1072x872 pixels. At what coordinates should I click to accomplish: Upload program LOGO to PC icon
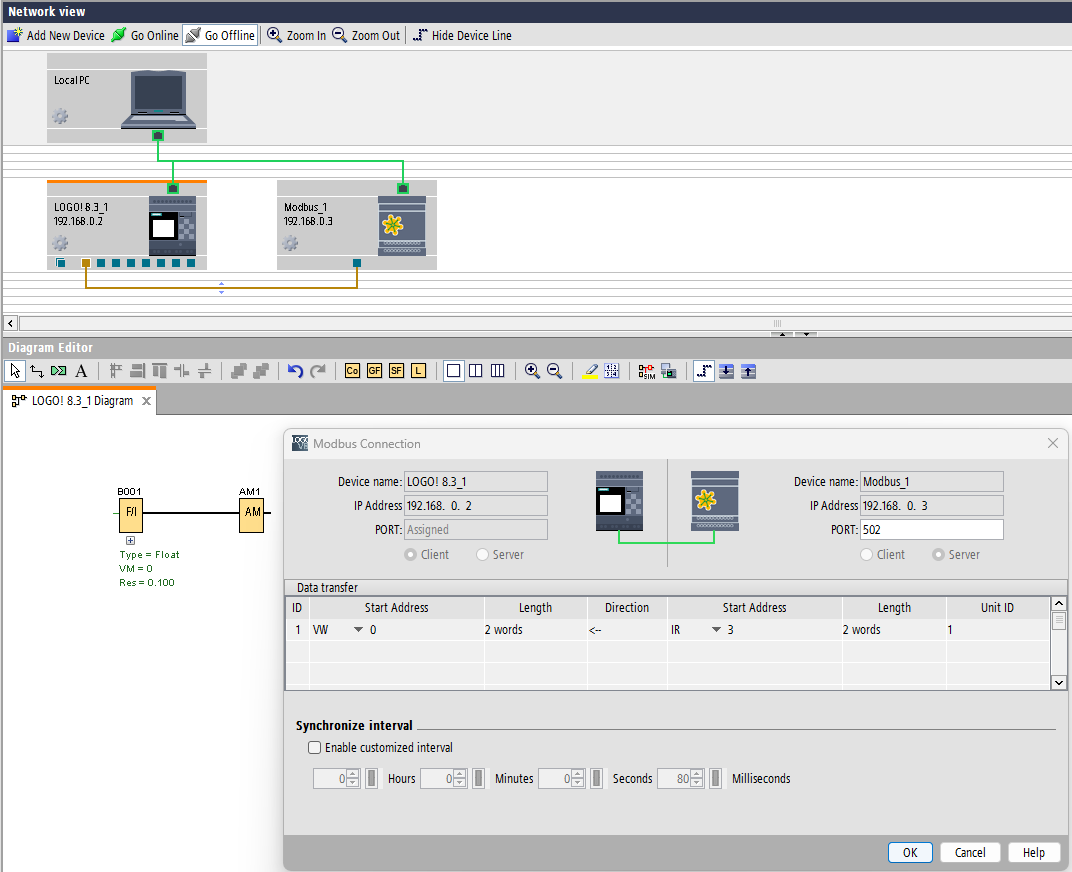point(749,371)
